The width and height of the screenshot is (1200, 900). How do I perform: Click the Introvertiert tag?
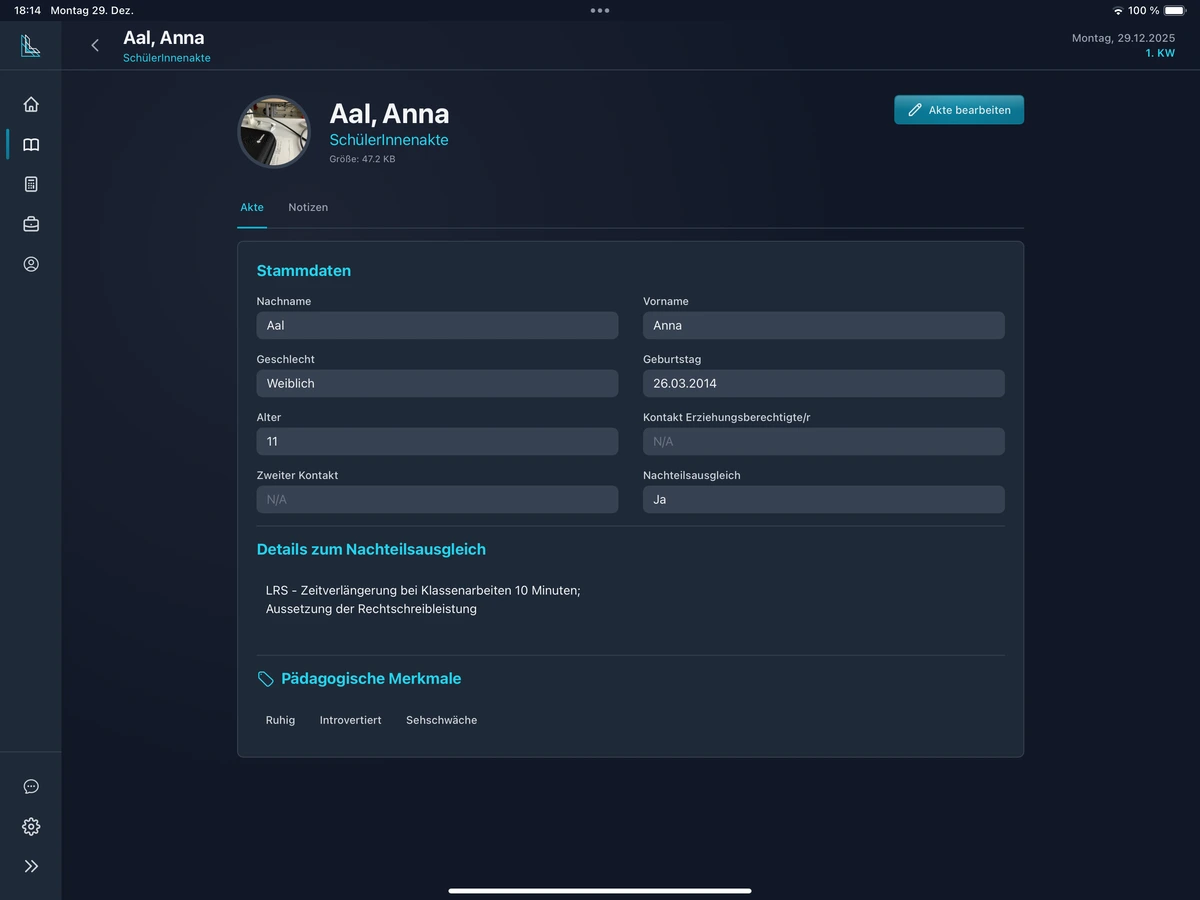(x=350, y=720)
